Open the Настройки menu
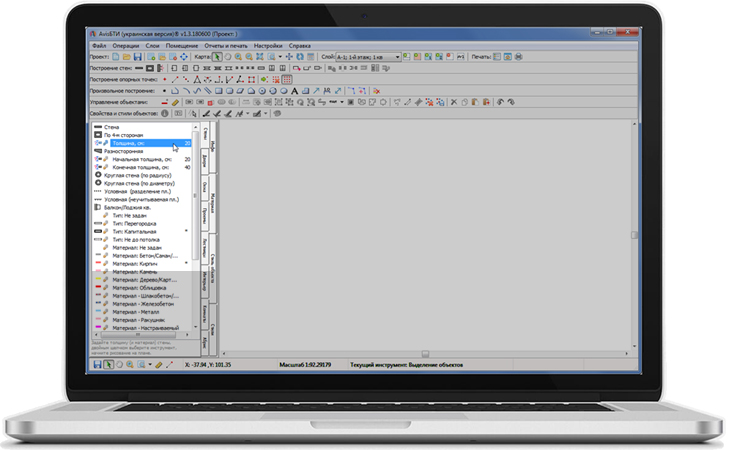This screenshot has width=732, height=450. tap(267, 46)
